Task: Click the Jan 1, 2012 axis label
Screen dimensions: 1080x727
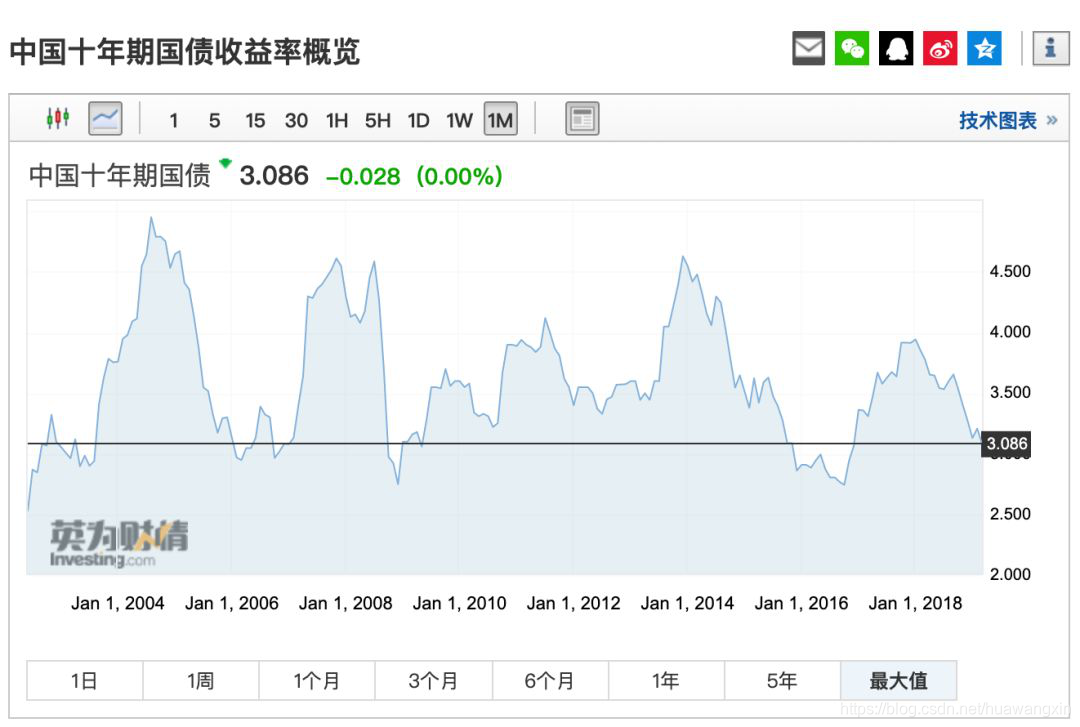Action: tap(574, 603)
